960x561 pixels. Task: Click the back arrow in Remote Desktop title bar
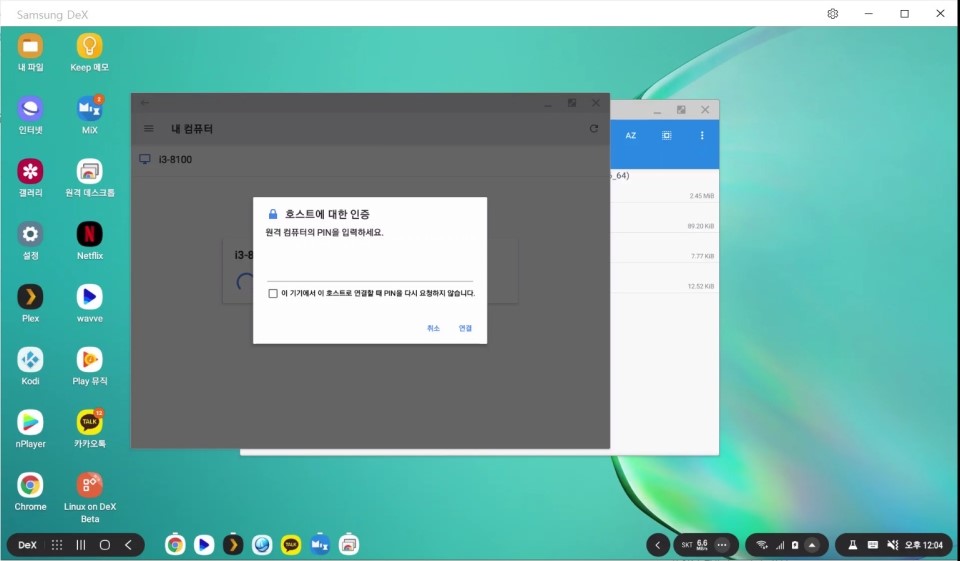pos(144,103)
